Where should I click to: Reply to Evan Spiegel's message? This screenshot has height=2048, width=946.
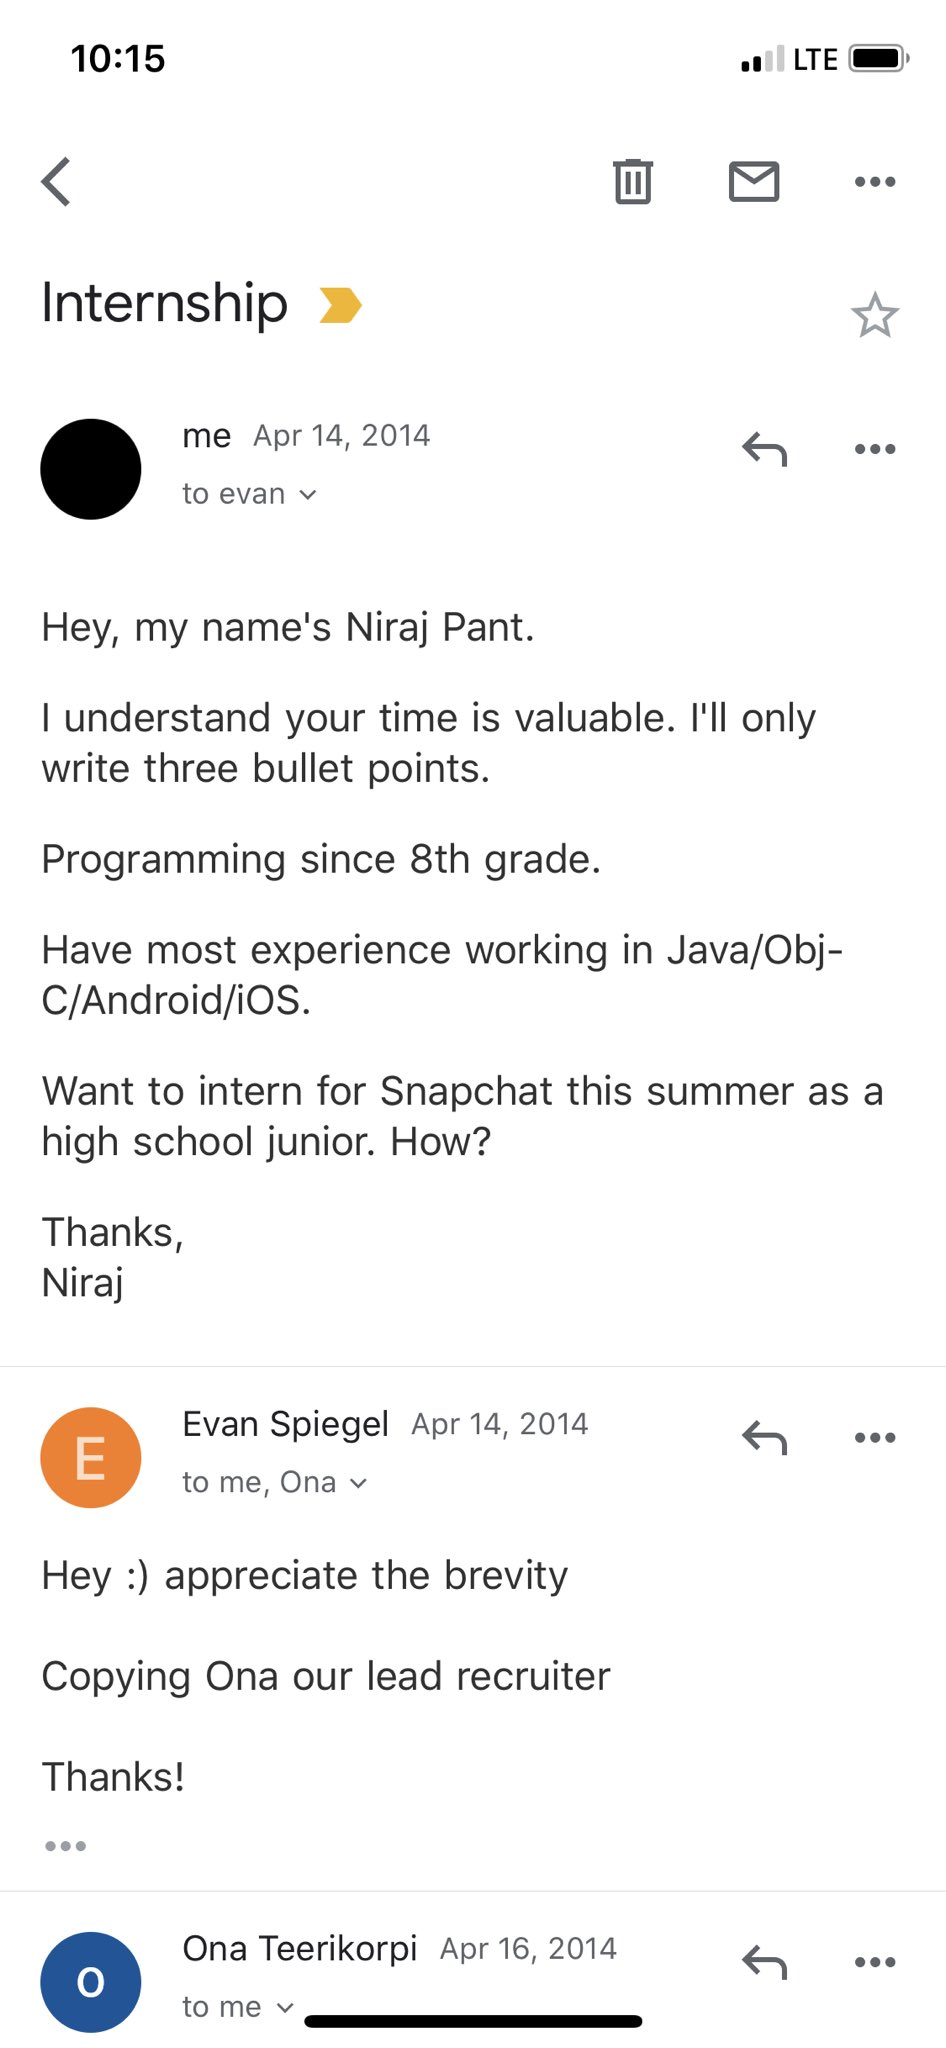(763, 1437)
